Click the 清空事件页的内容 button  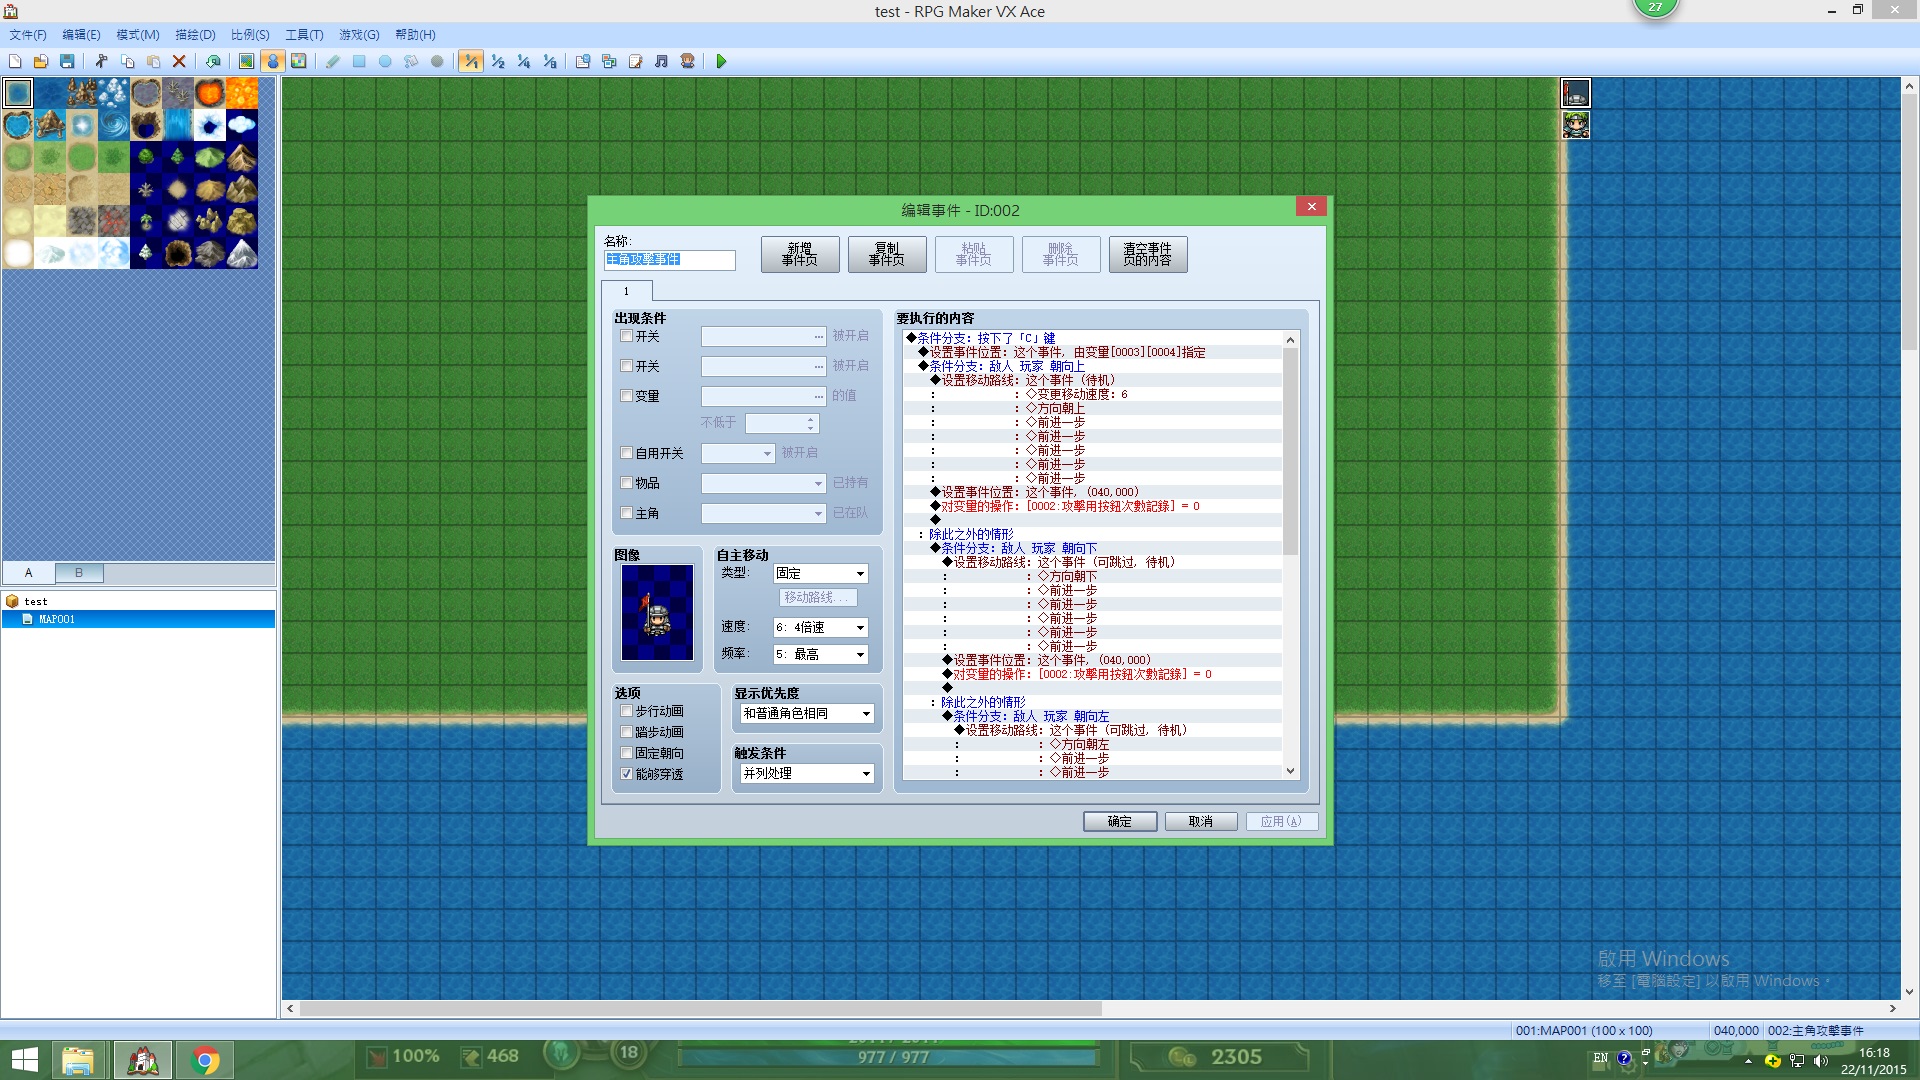point(1147,254)
